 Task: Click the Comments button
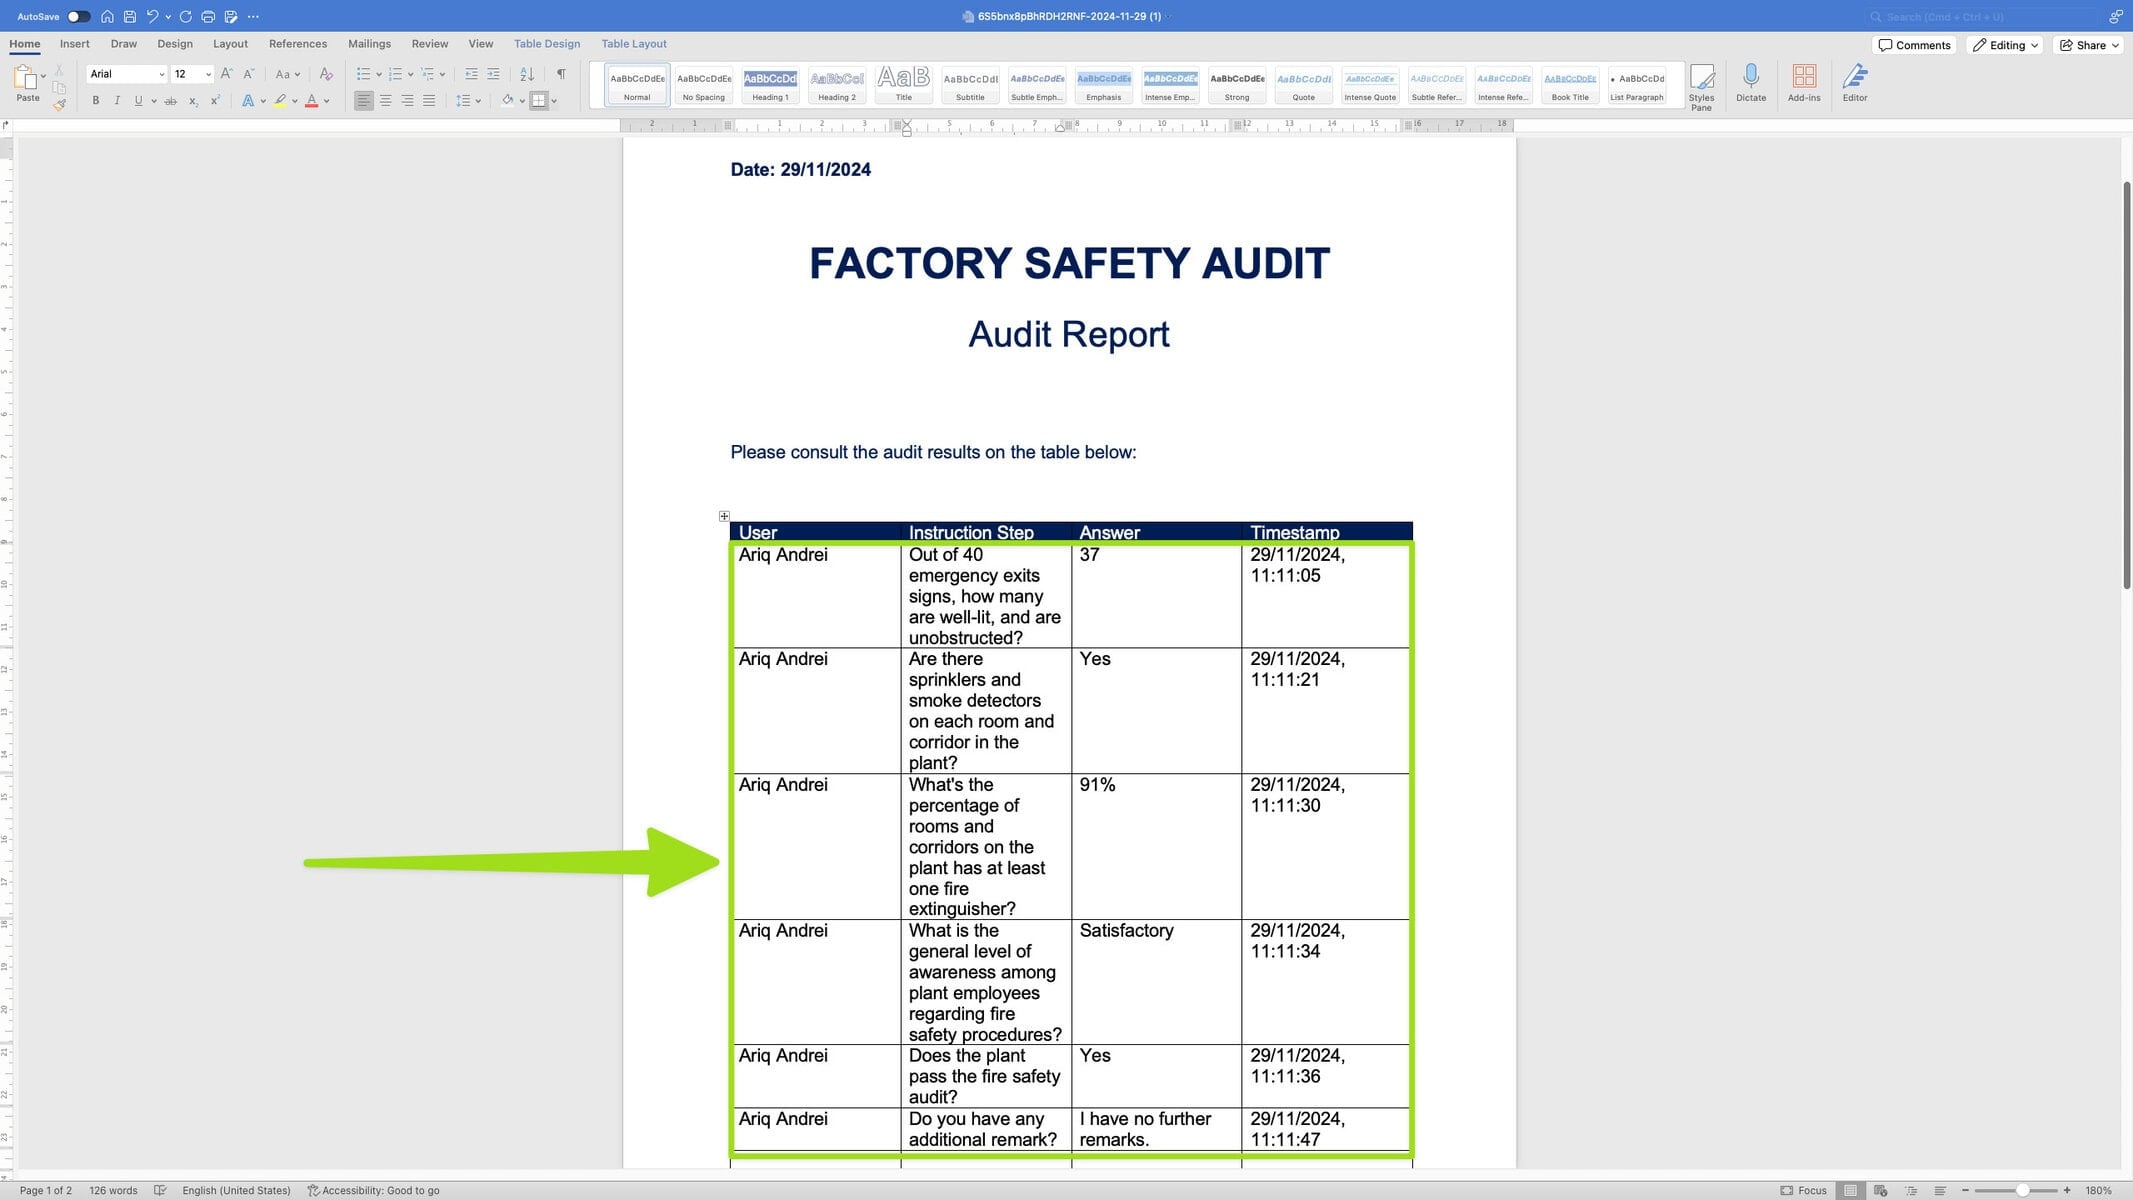(1914, 45)
